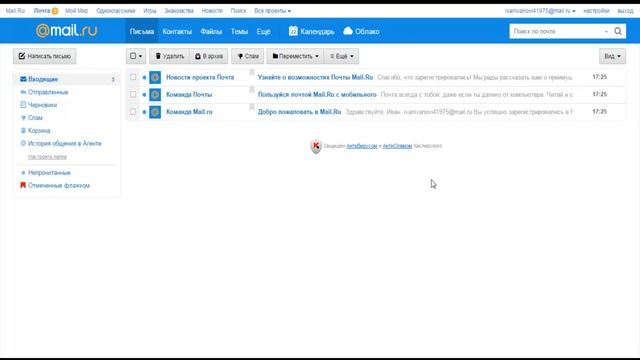Open message Добро пожаловать в Mail.Ru

pos(299,111)
